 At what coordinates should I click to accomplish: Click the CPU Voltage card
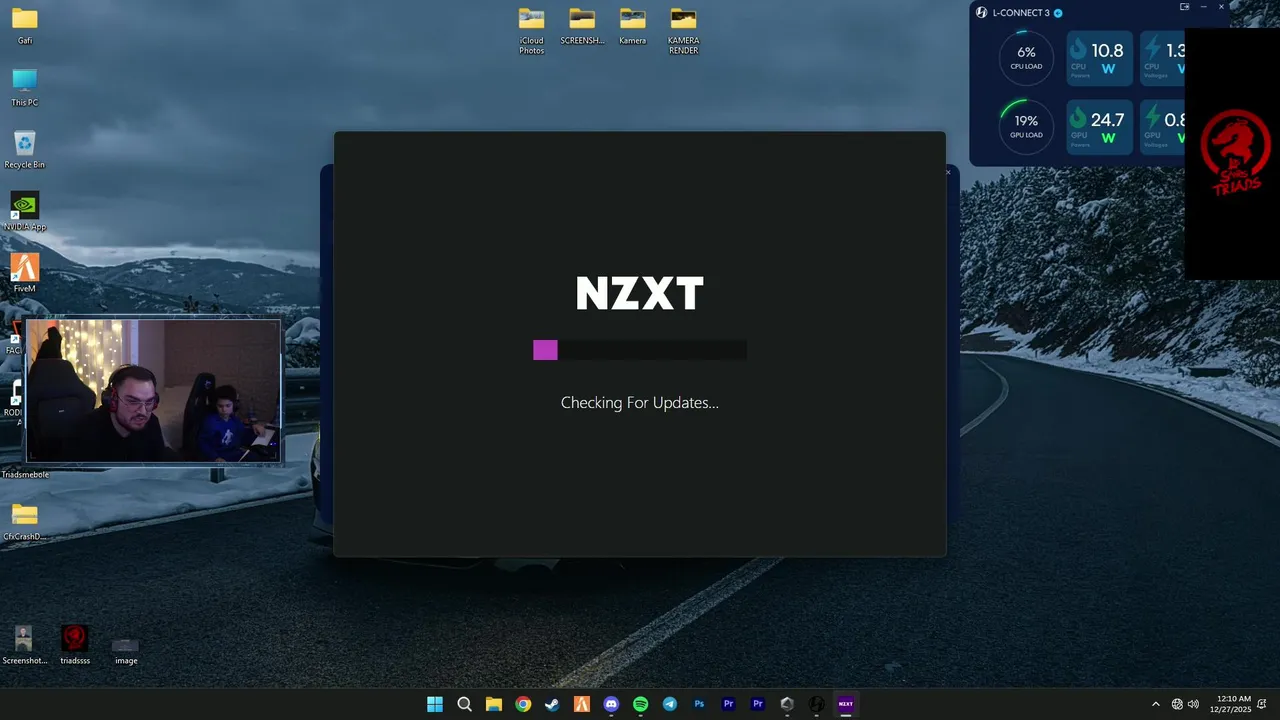[1163, 58]
